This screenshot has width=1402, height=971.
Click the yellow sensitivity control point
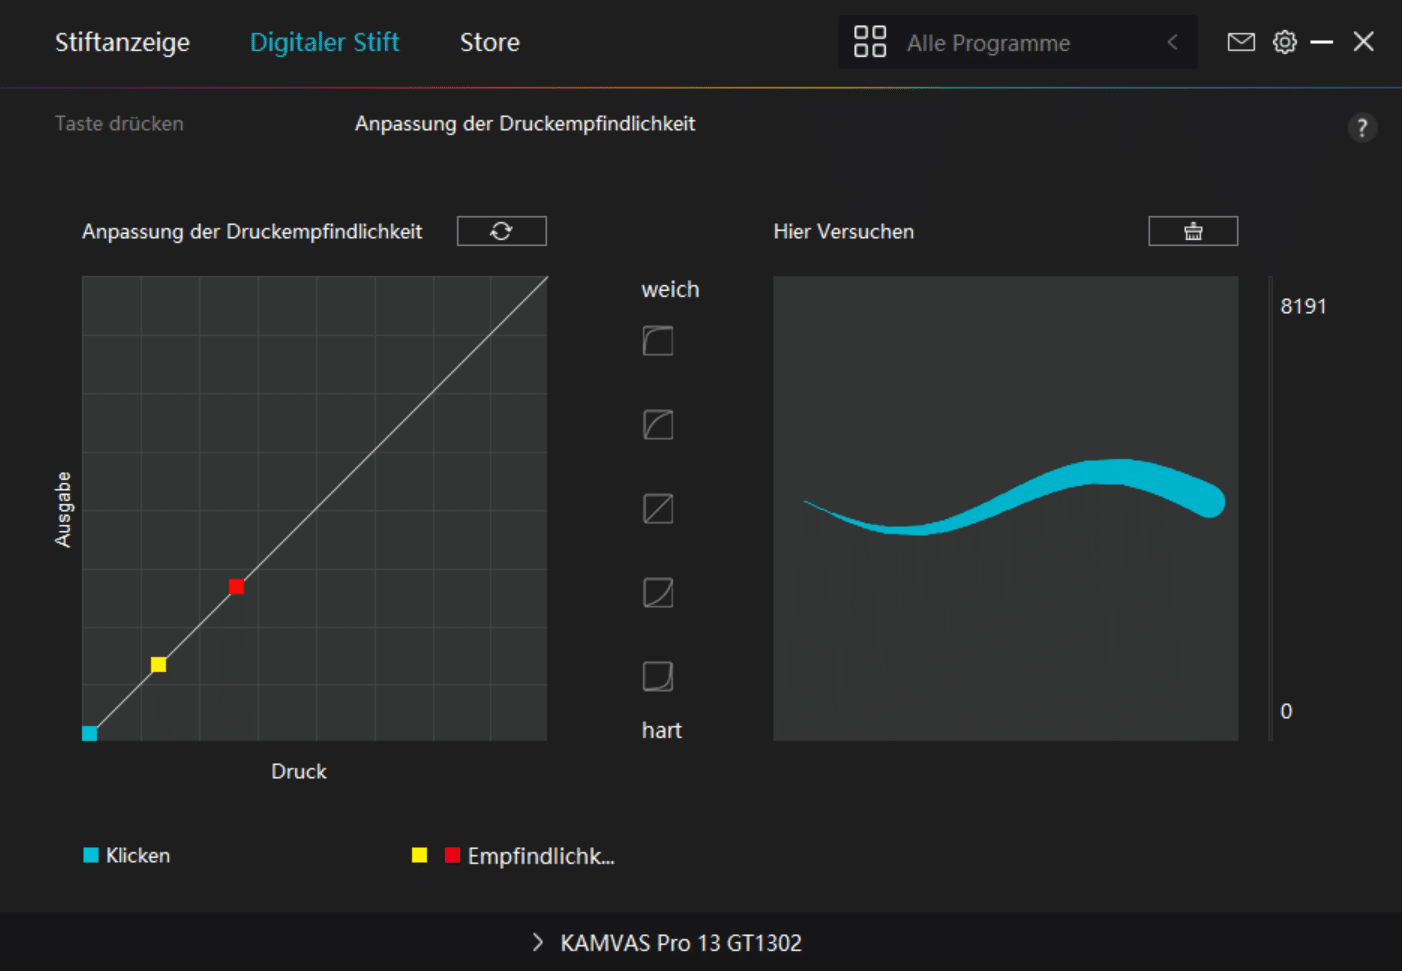(x=158, y=664)
